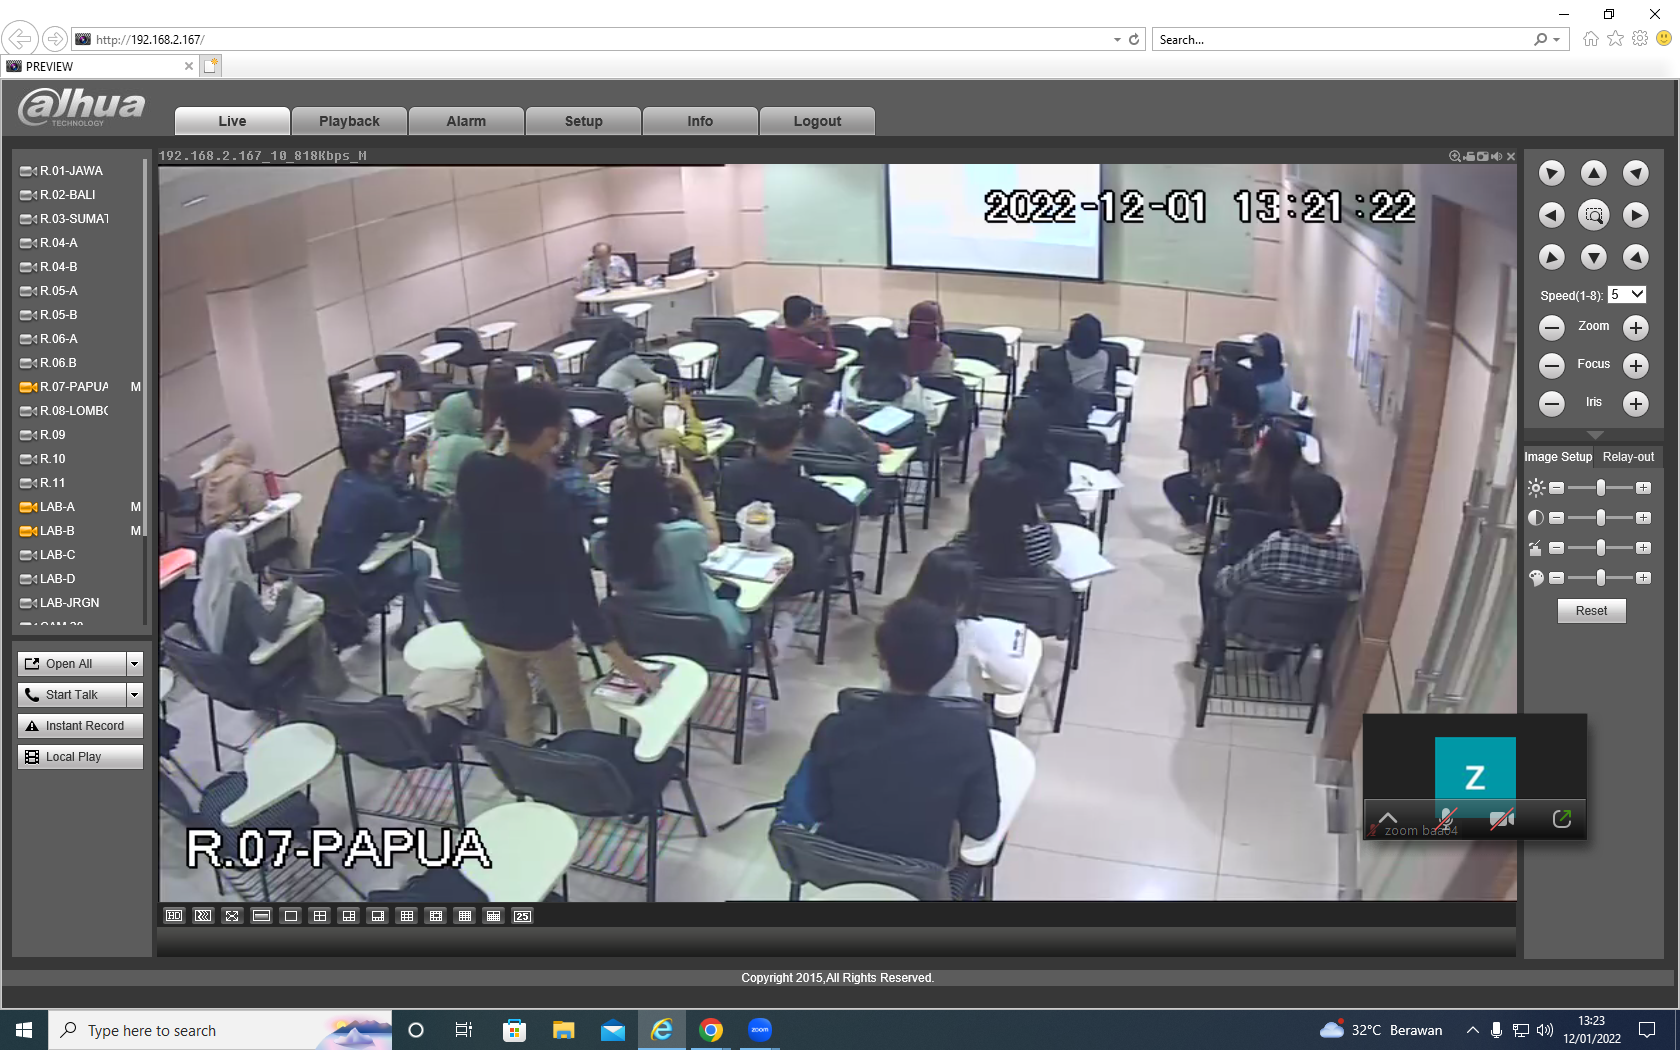Image resolution: width=1680 pixels, height=1050 pixels.
Task: Click the record camera icon above video
Action: point(1469,156)
